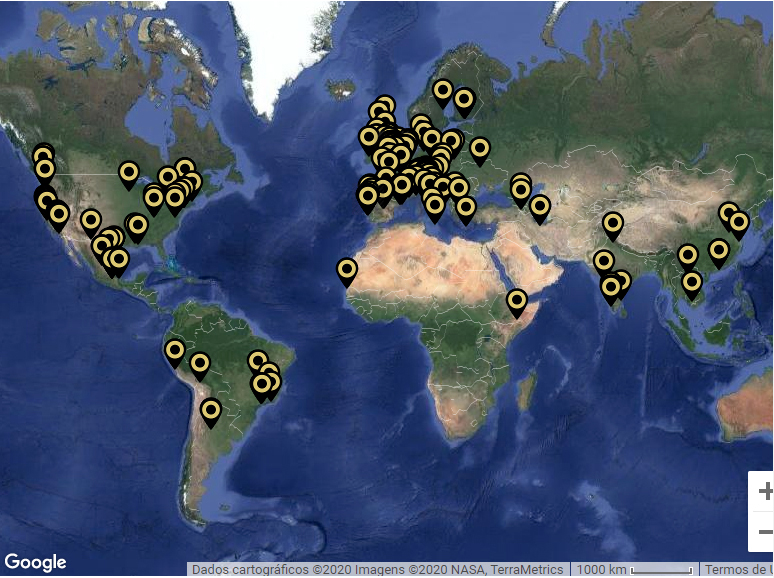774x578 pixels.
Task: Click the Google logo
Action: pyautogui.click(x=35, y=562)
